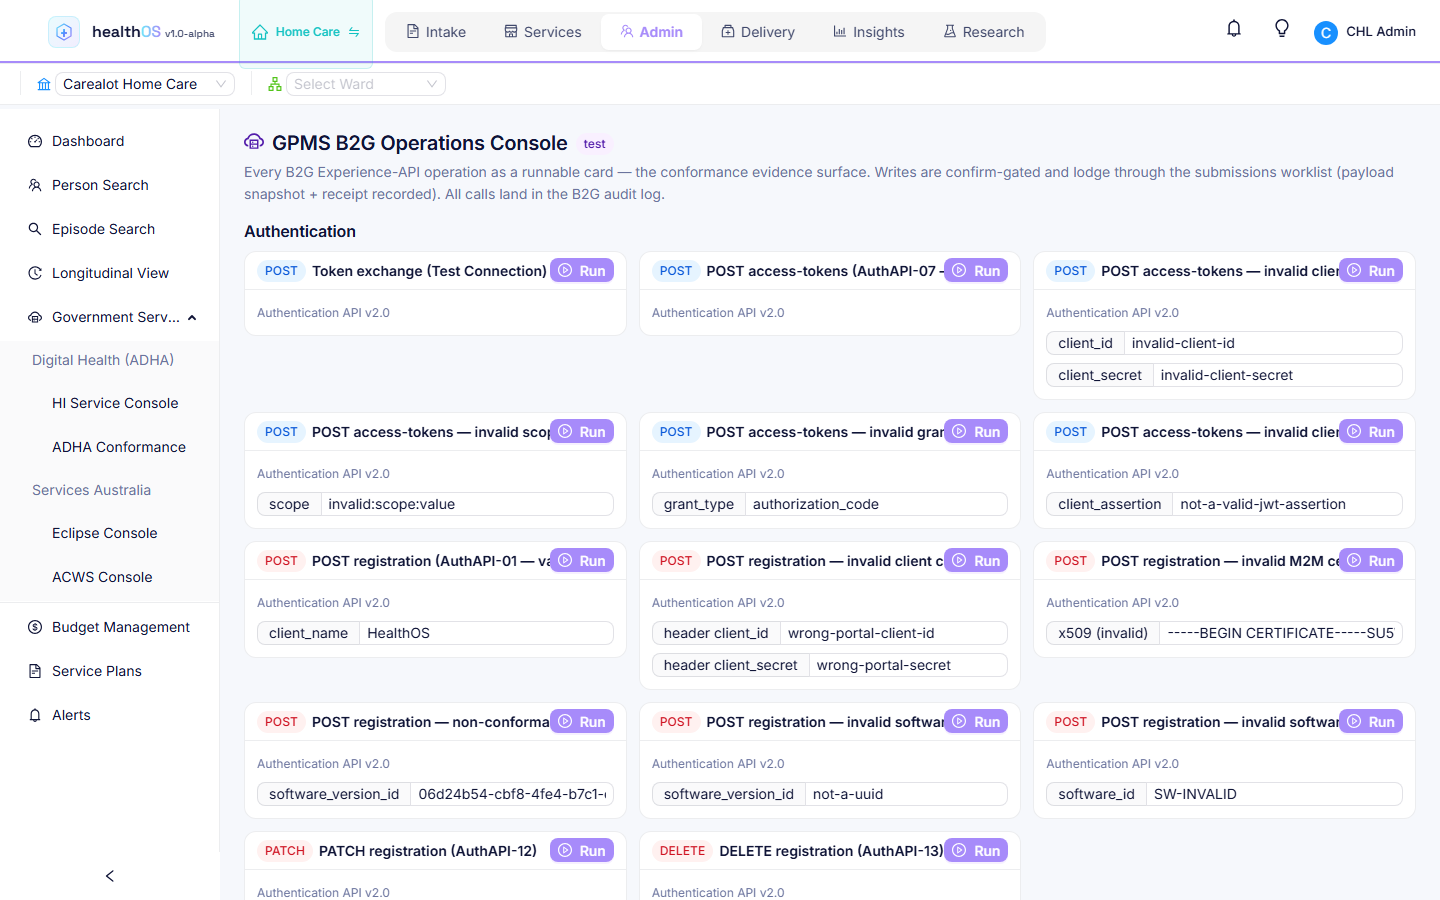This screenshot has width=1440, height=900.
Task: Click the Episode Search magnifier icon
Action: click(x=35, y=229)
